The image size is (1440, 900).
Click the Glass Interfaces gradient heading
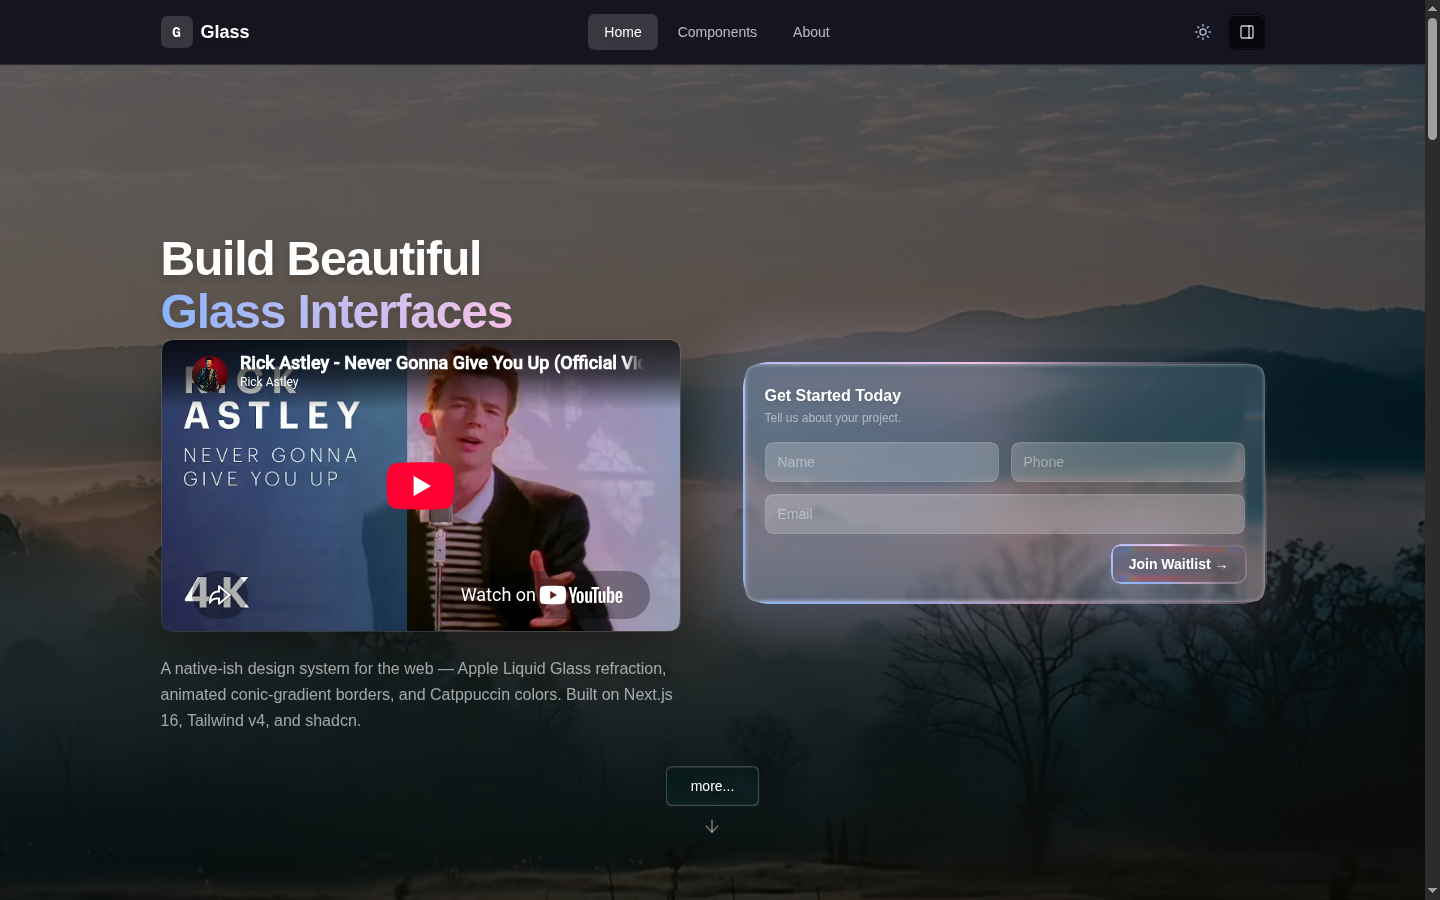337,312
